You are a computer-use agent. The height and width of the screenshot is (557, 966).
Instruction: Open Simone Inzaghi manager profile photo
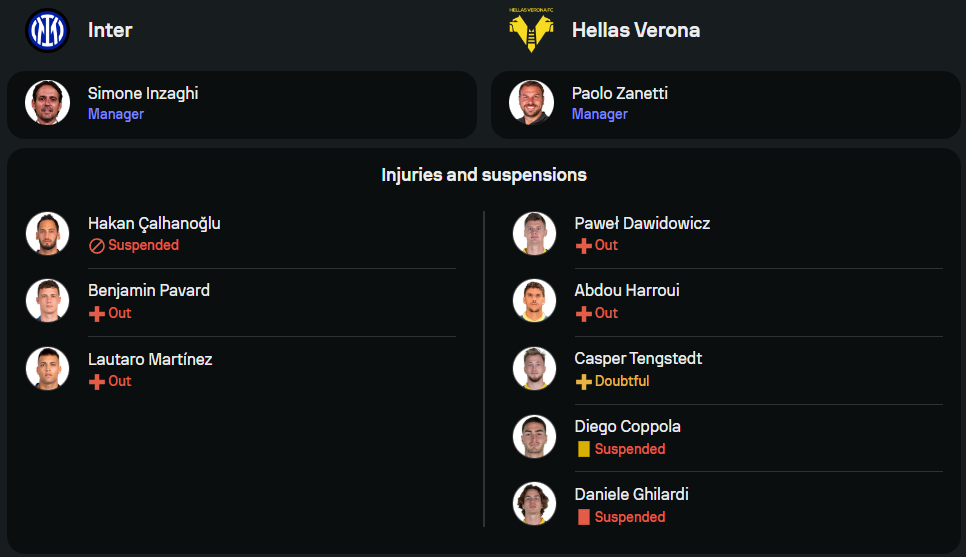coord(47,102)
